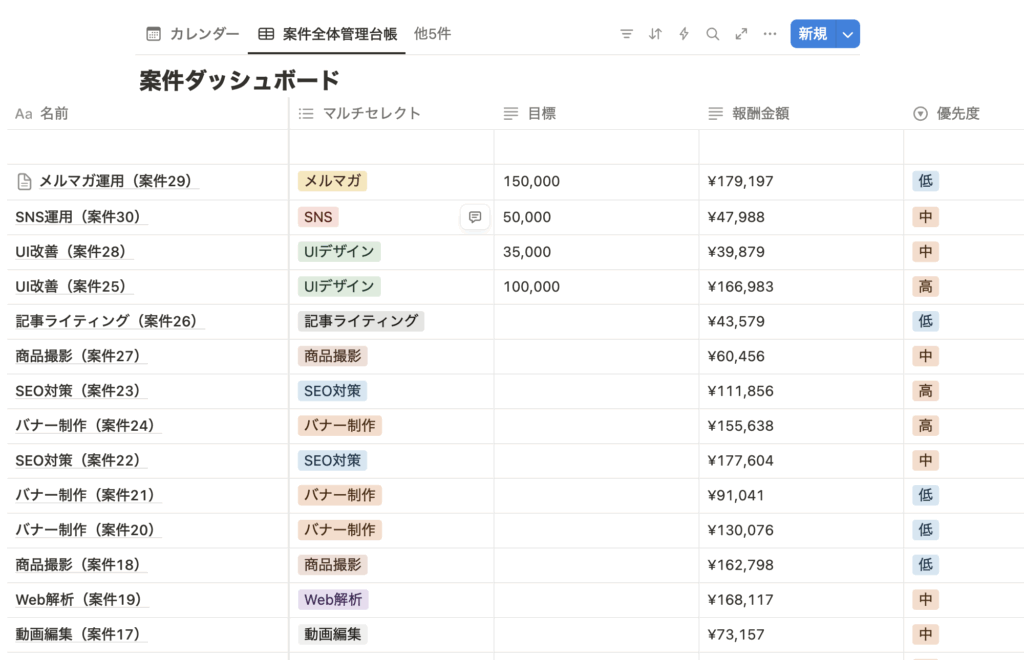Click the search magnifier icon
Viewport: 1024px width, 660px height.
pyautogui.click(x=713, y=34)
